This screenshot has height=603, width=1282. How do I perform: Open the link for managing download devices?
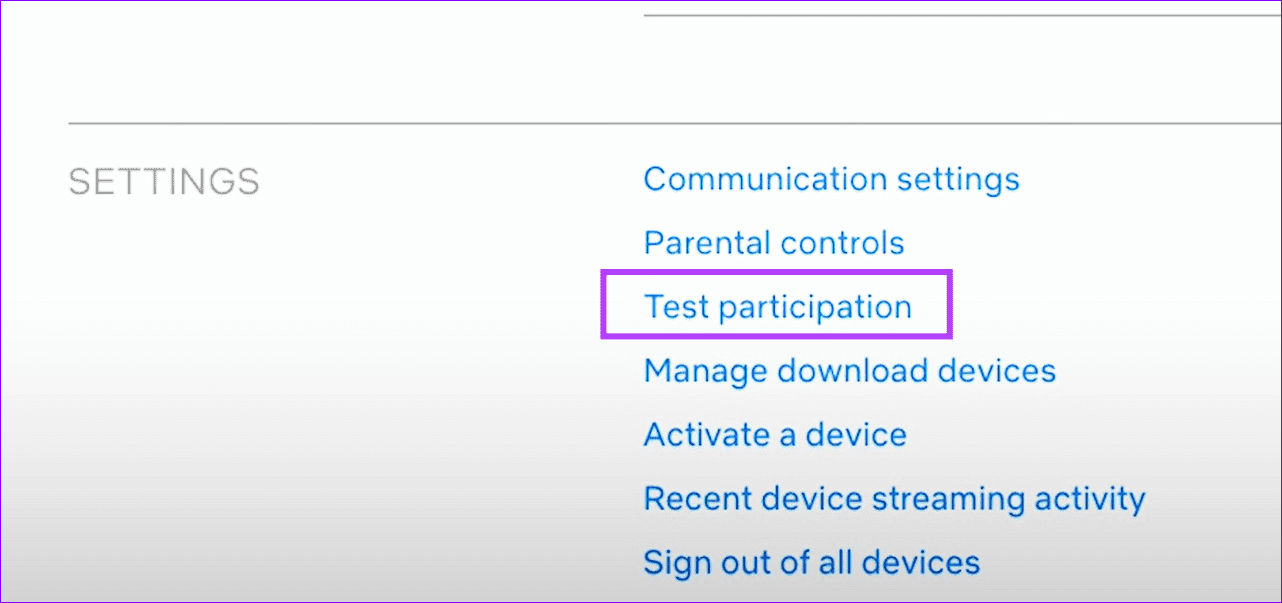[849, 370]
